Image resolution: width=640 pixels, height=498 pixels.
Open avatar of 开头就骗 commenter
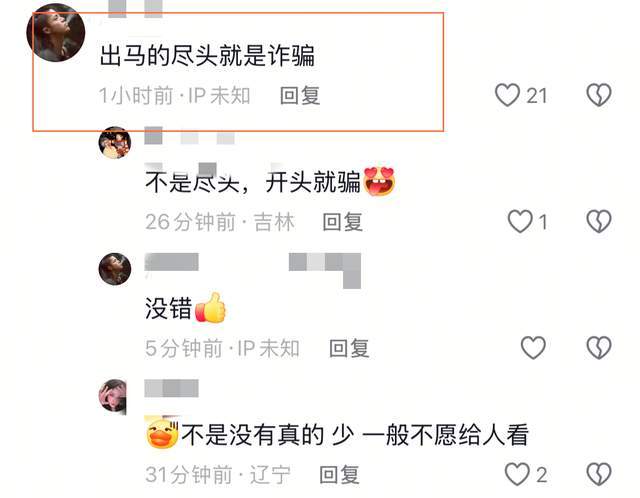coord(115,142)
